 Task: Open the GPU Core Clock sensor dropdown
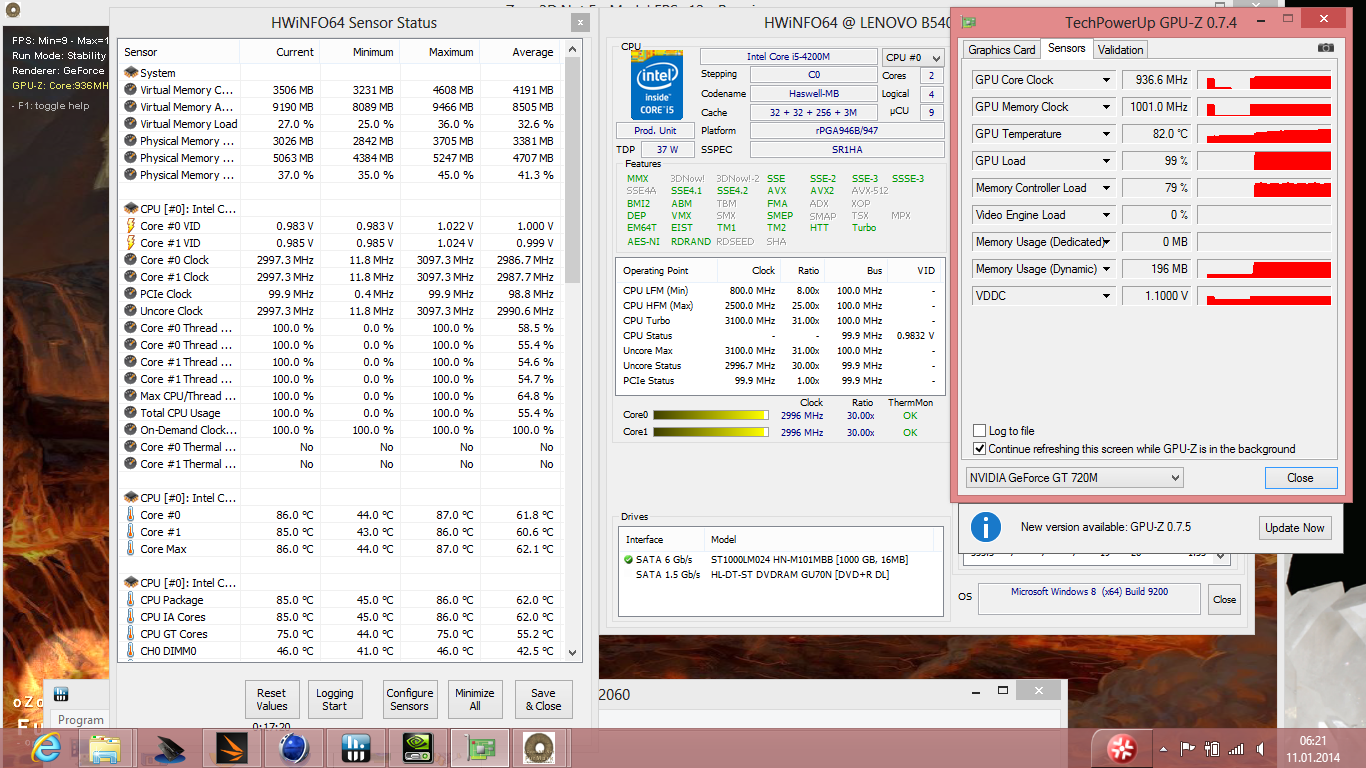[1106, 80]
